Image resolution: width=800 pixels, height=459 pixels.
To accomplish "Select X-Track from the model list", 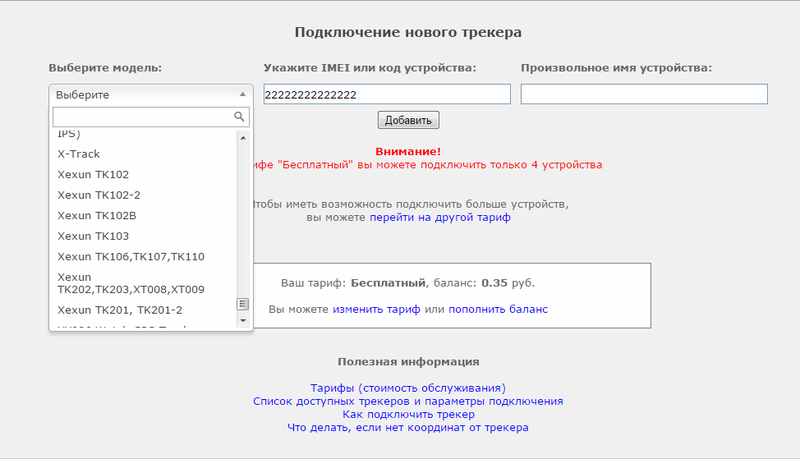I will point(79,154).
